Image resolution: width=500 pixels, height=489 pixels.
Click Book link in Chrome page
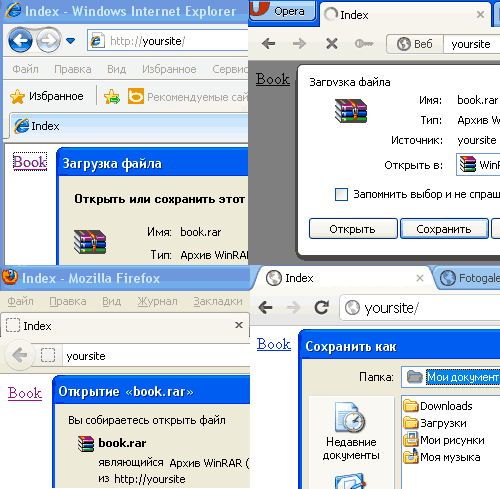[274, 344]
